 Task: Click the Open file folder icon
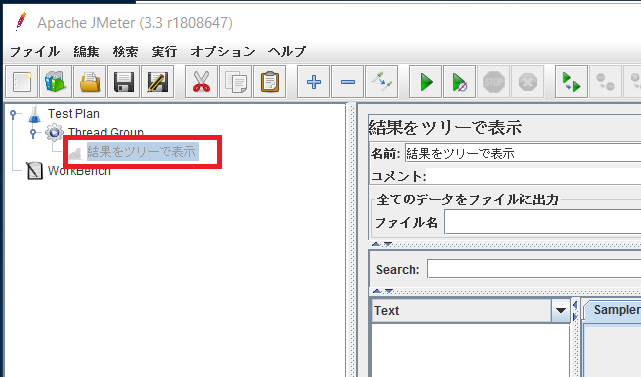click(90, 82)
